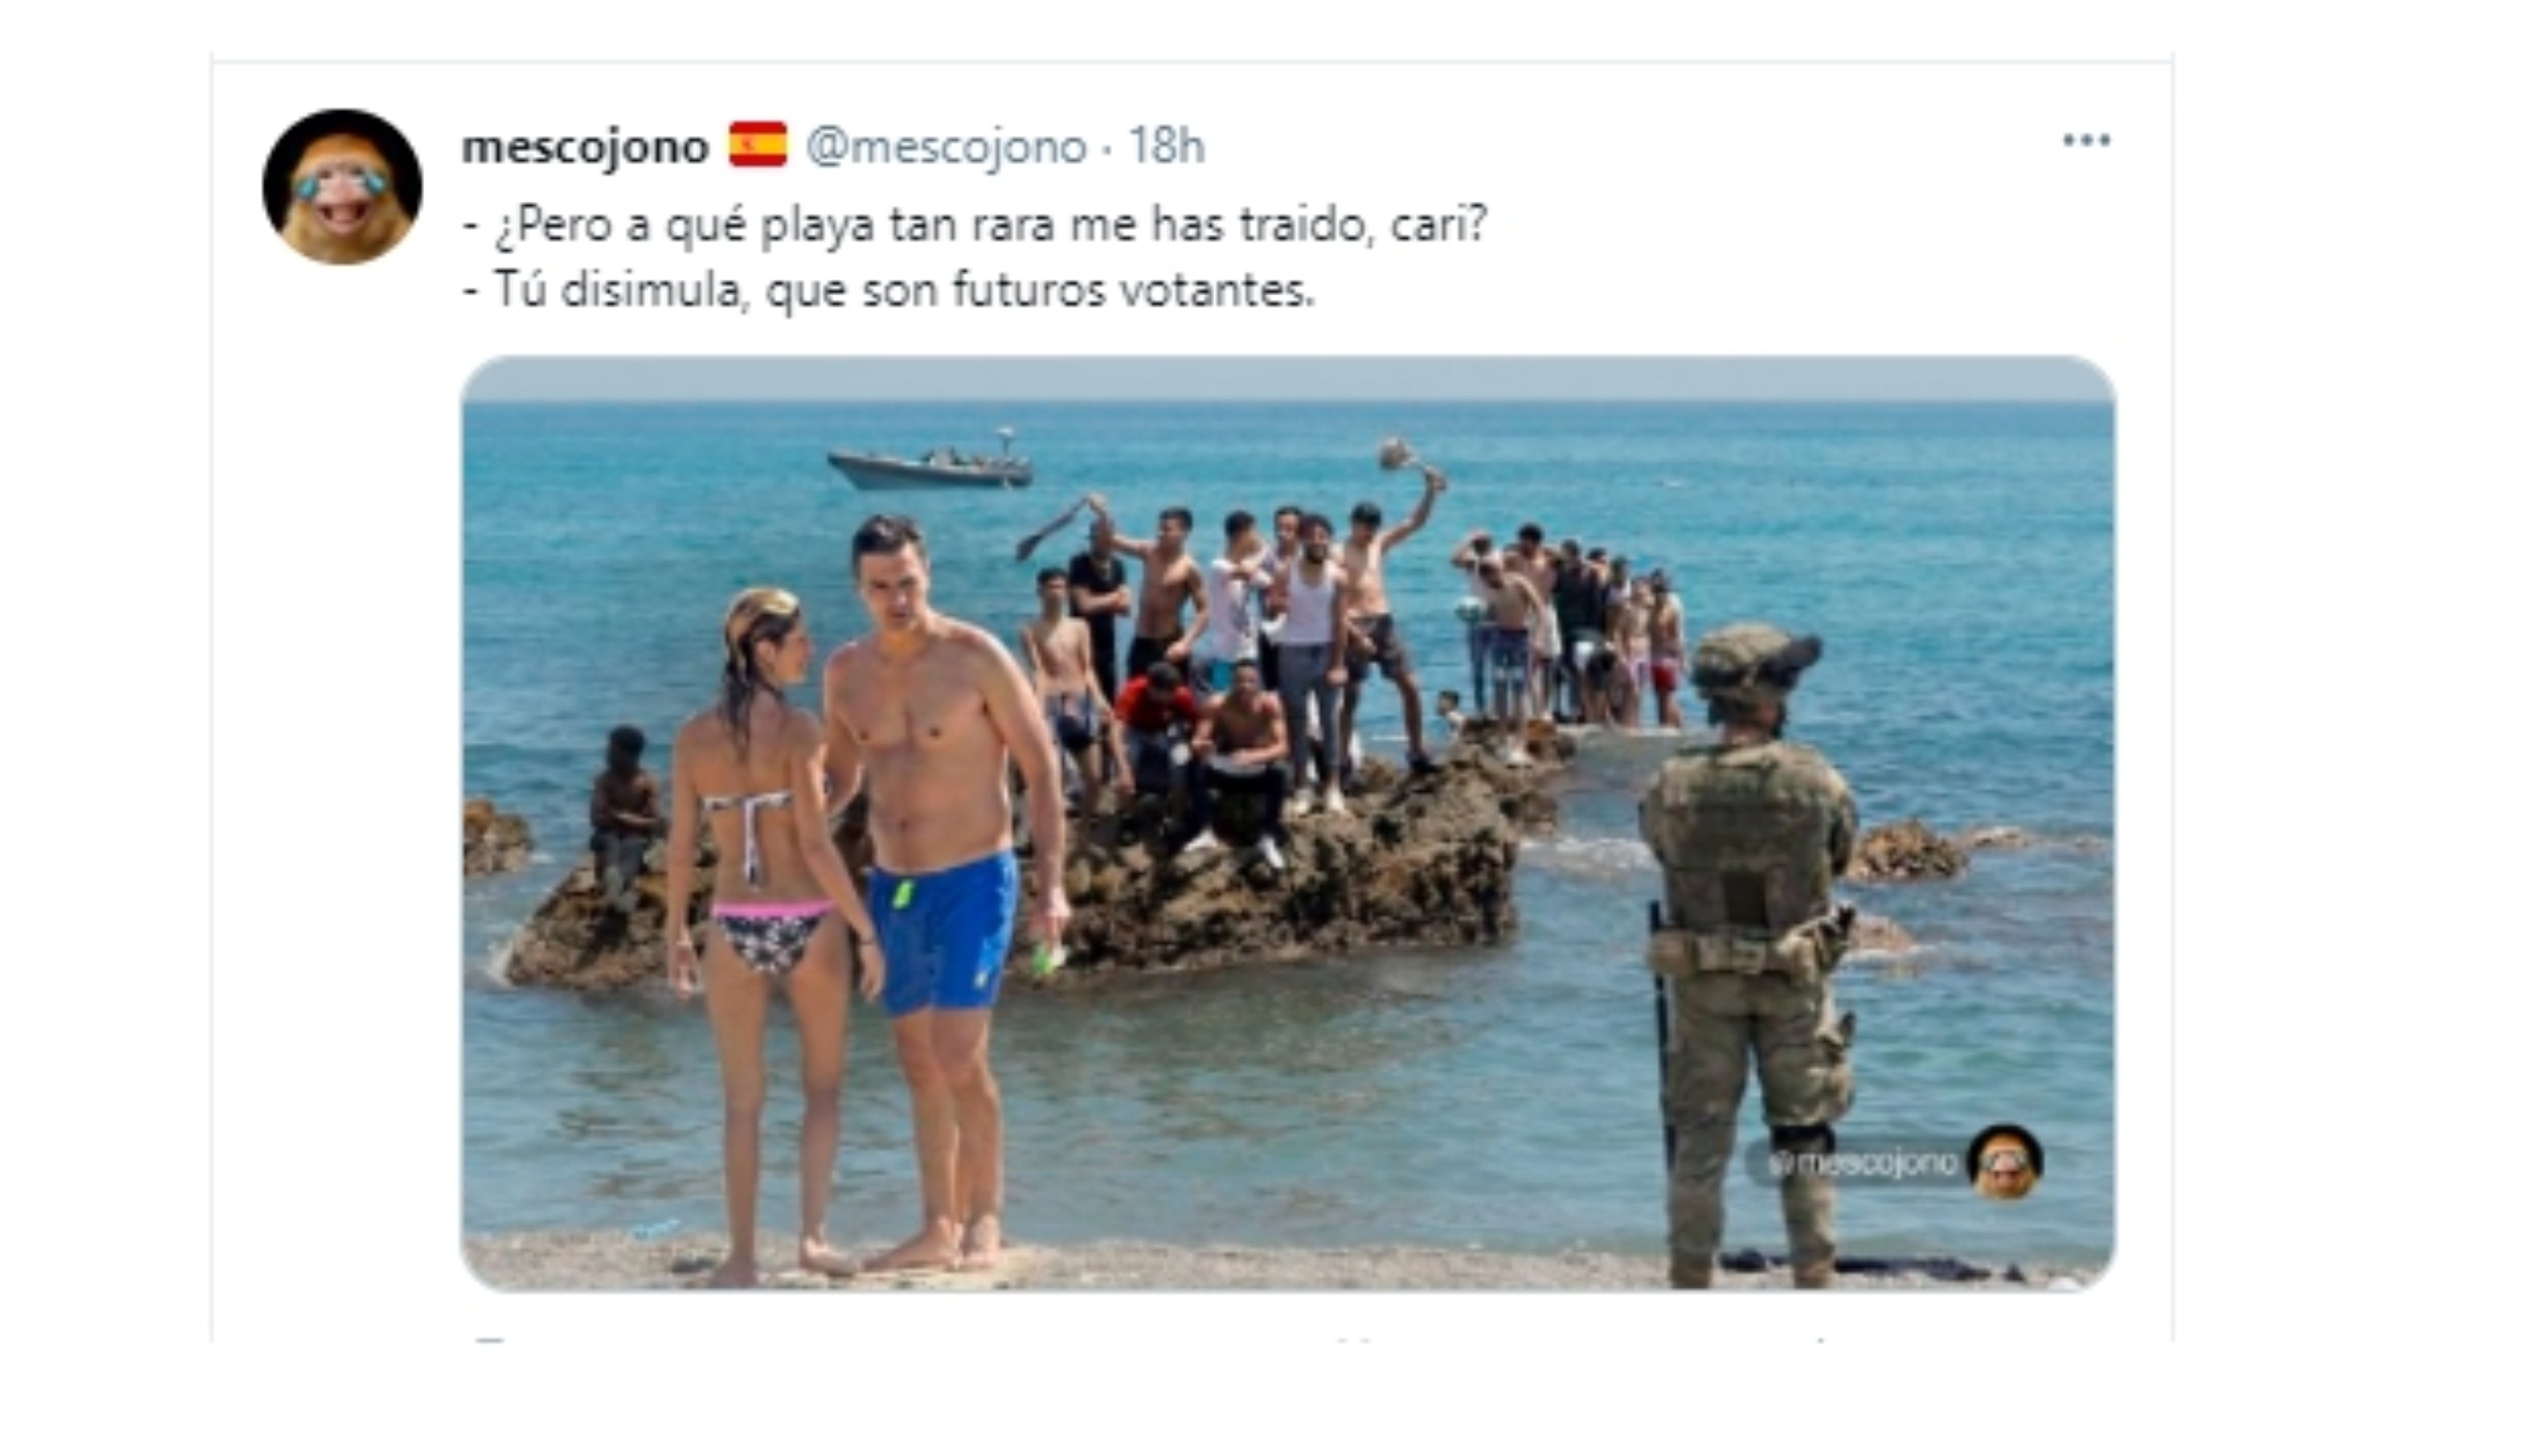Open the @mescojono handle link

[945, 147]
